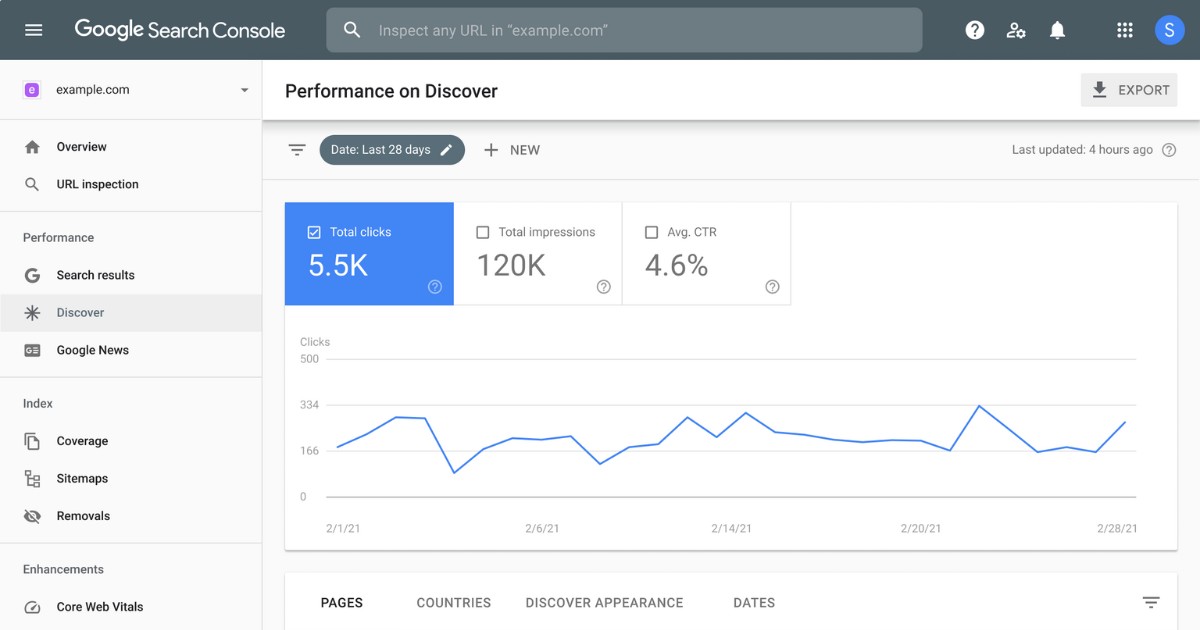This screenshot has width=1200, height=630.
Task: Open the DISCOVER APPEARANCE tab
Action: coord(604,603)
